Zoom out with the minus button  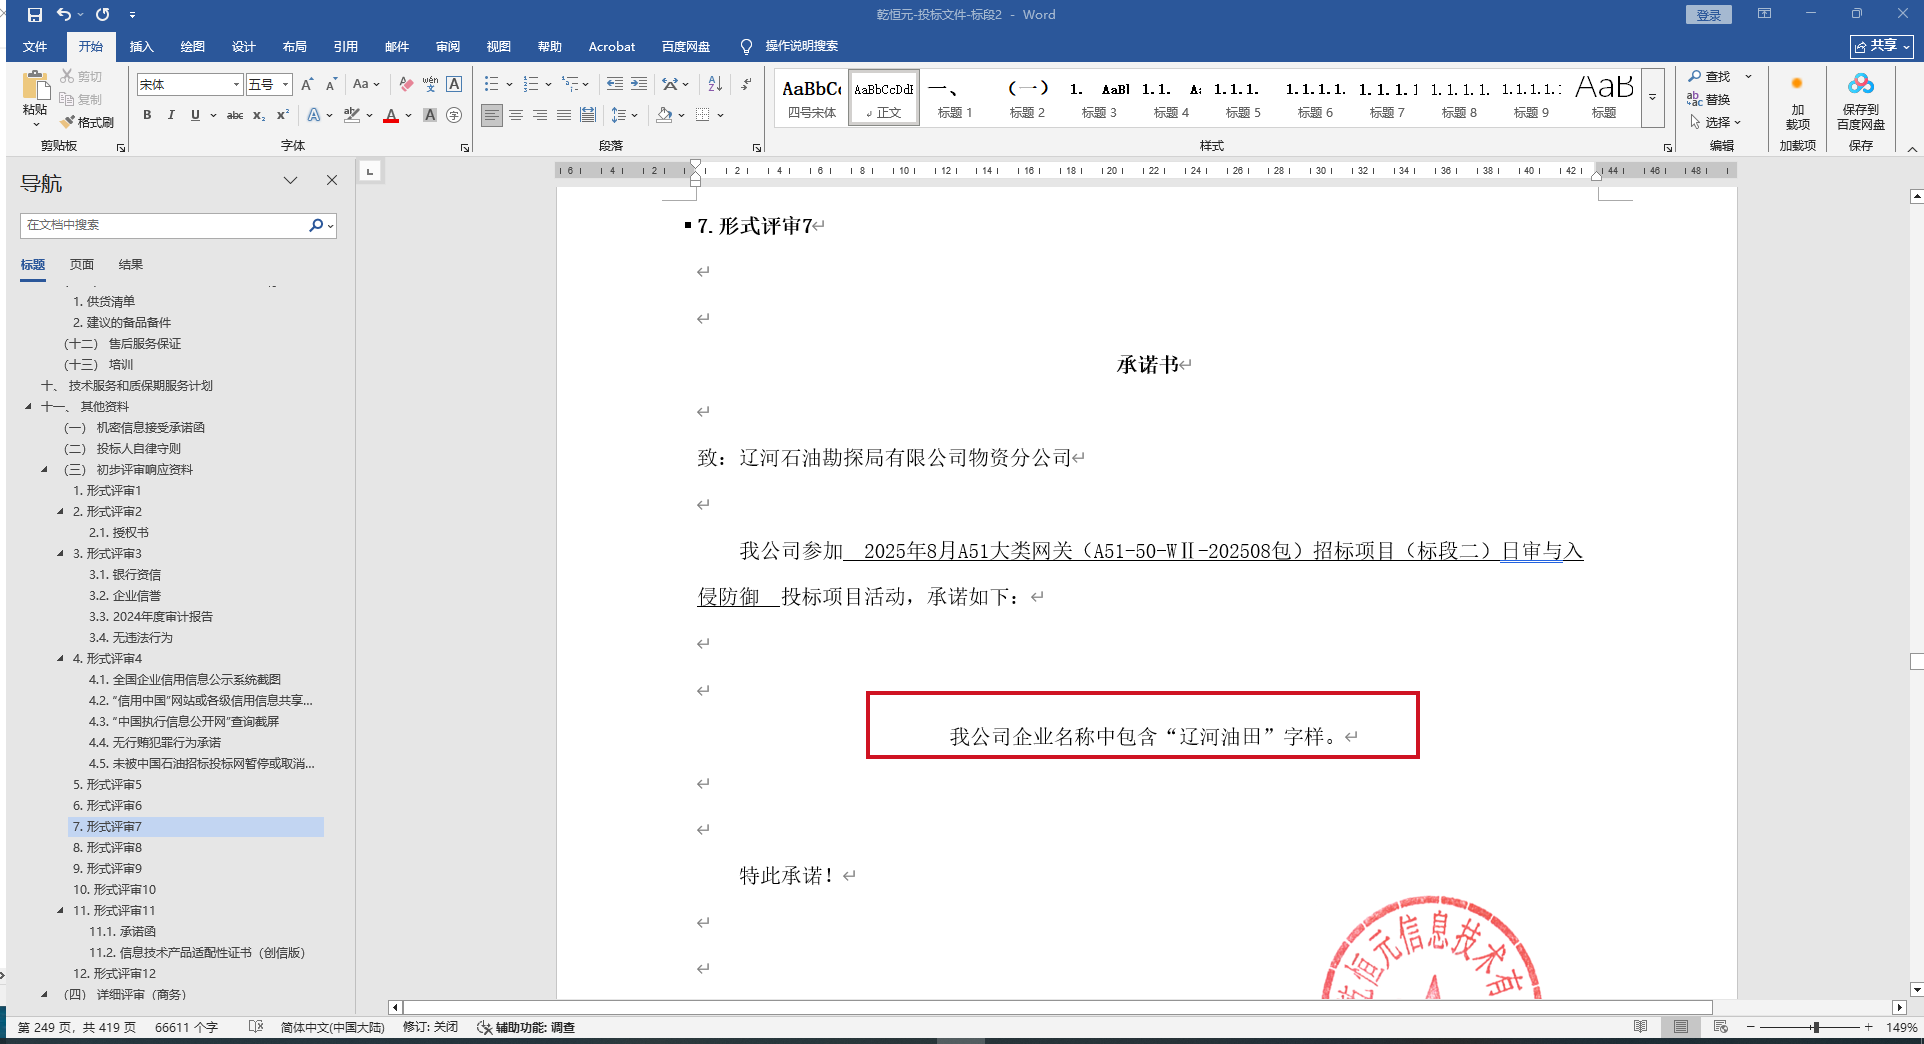click(x=1751, y=1027)
